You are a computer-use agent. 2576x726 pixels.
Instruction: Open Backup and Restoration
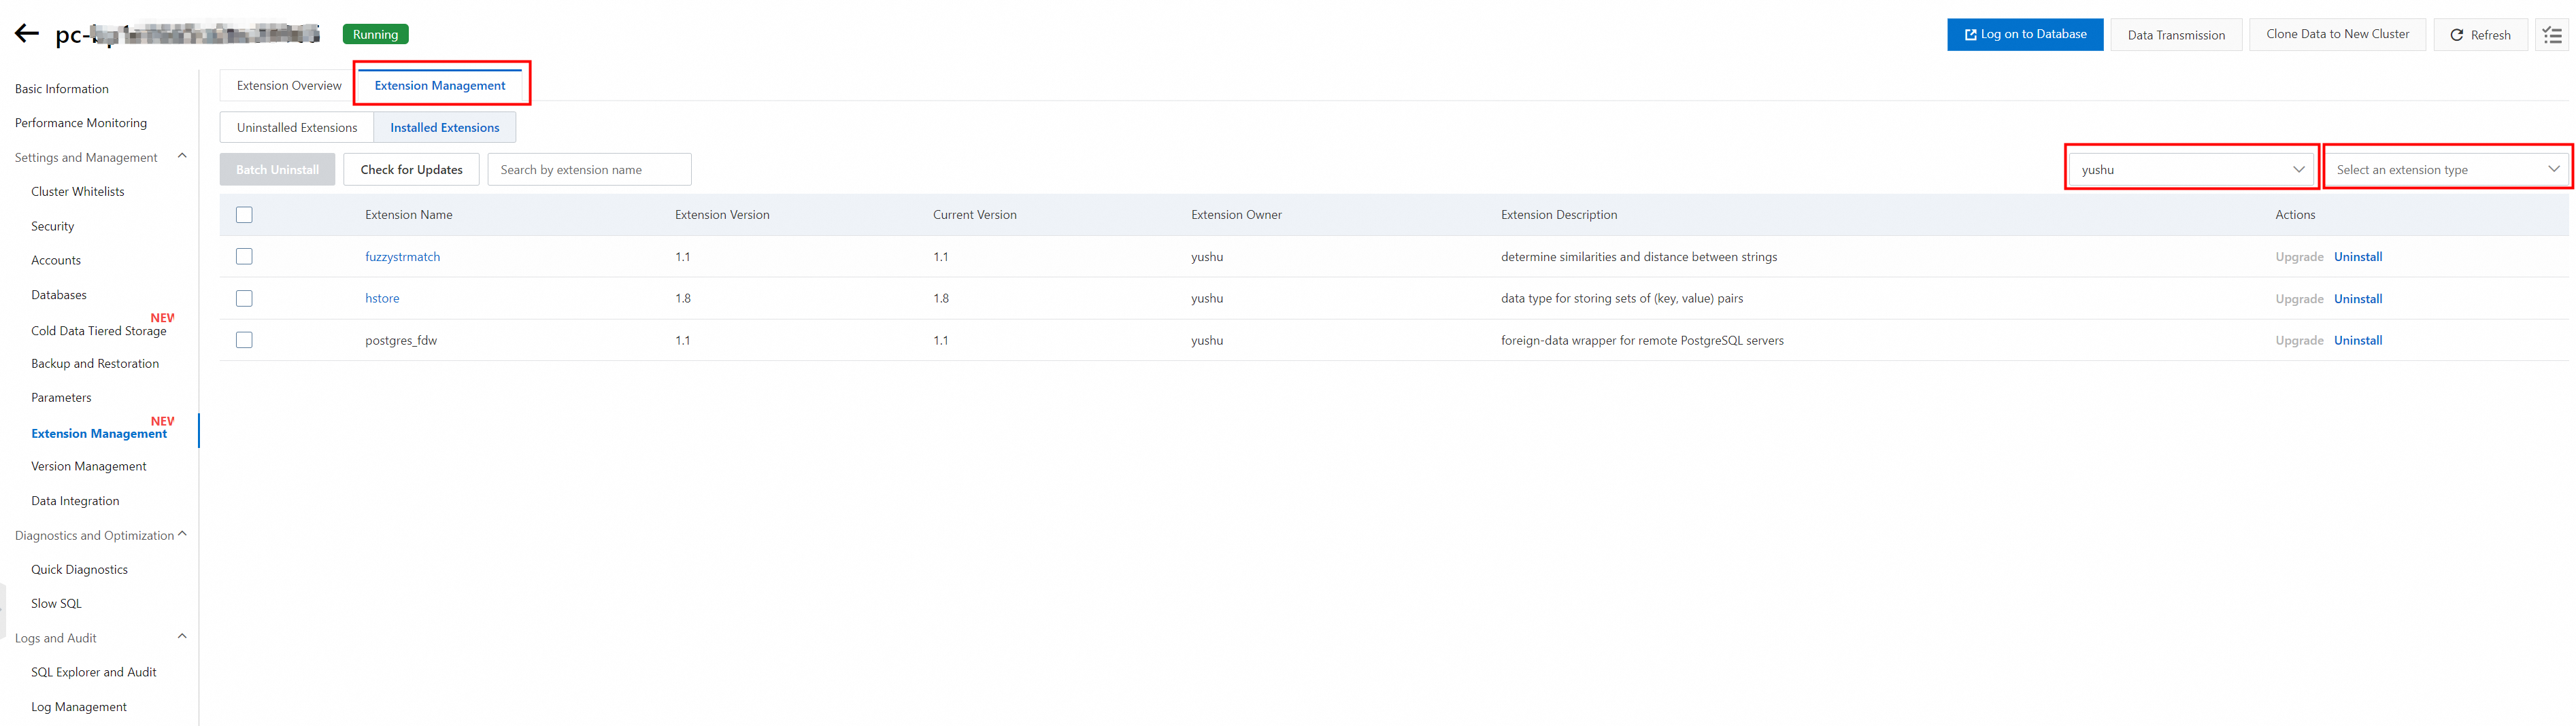click(95, 364)
